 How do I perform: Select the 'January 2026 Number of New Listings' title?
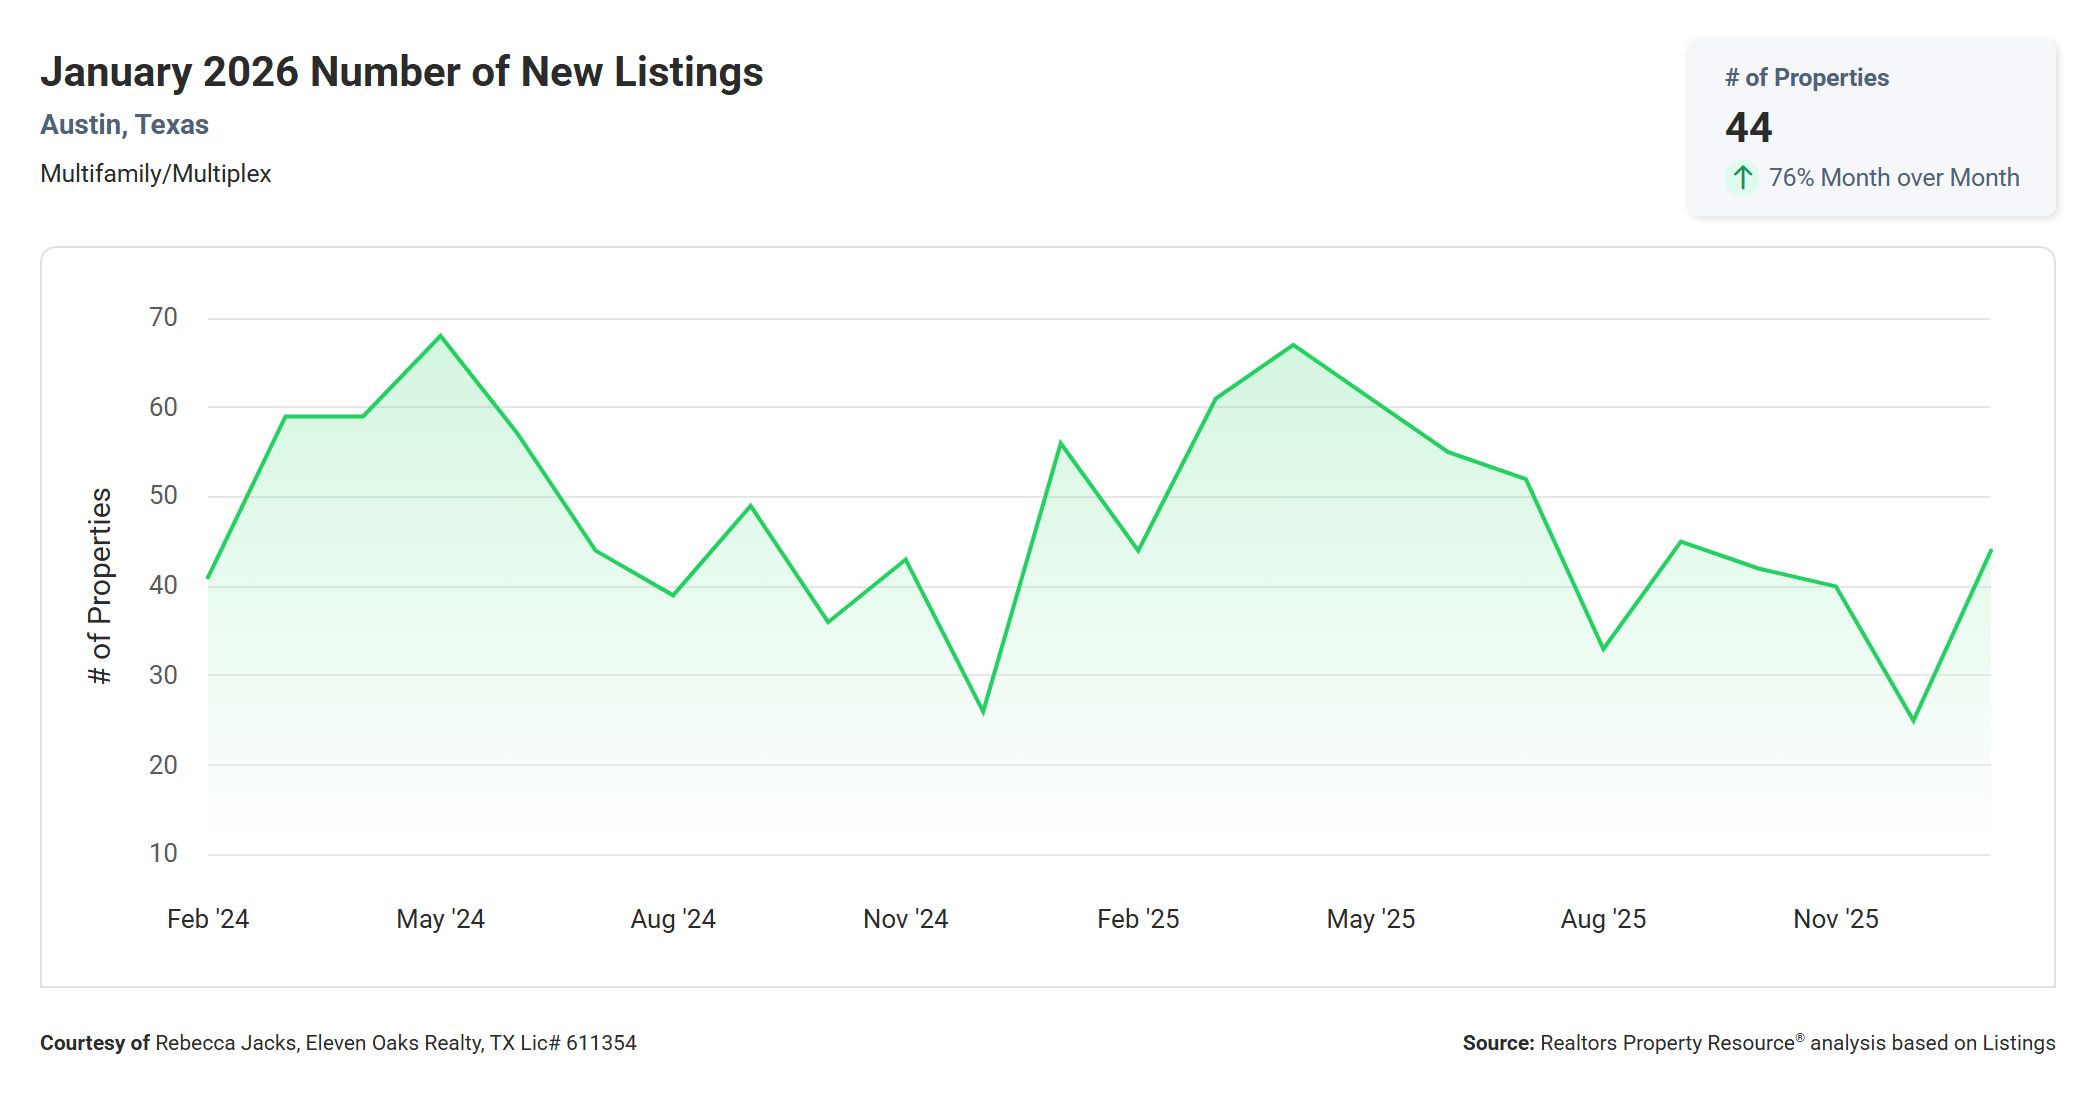point(401,72)
